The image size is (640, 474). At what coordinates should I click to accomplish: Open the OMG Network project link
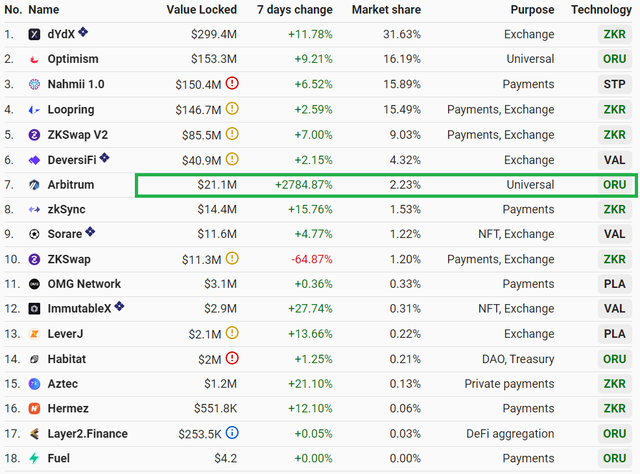point(84,284)
